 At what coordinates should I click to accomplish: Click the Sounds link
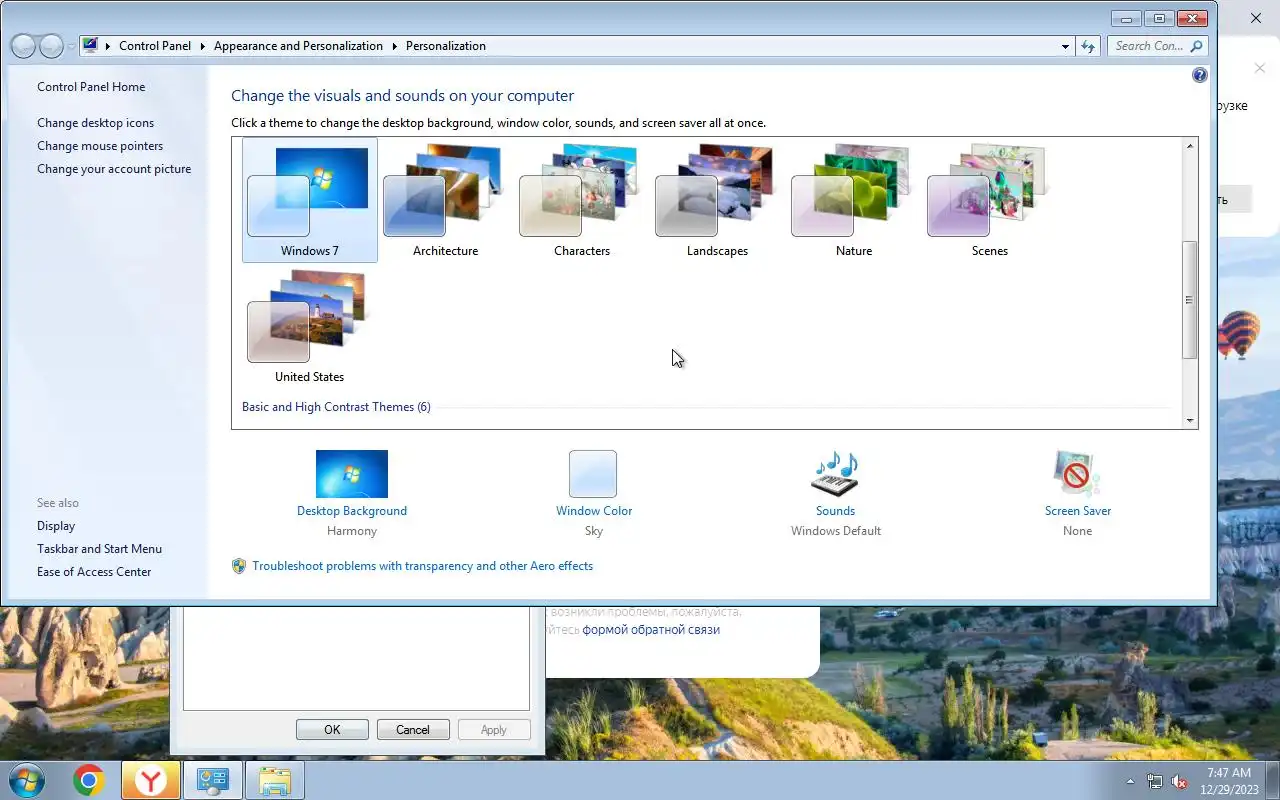point(835,511)
